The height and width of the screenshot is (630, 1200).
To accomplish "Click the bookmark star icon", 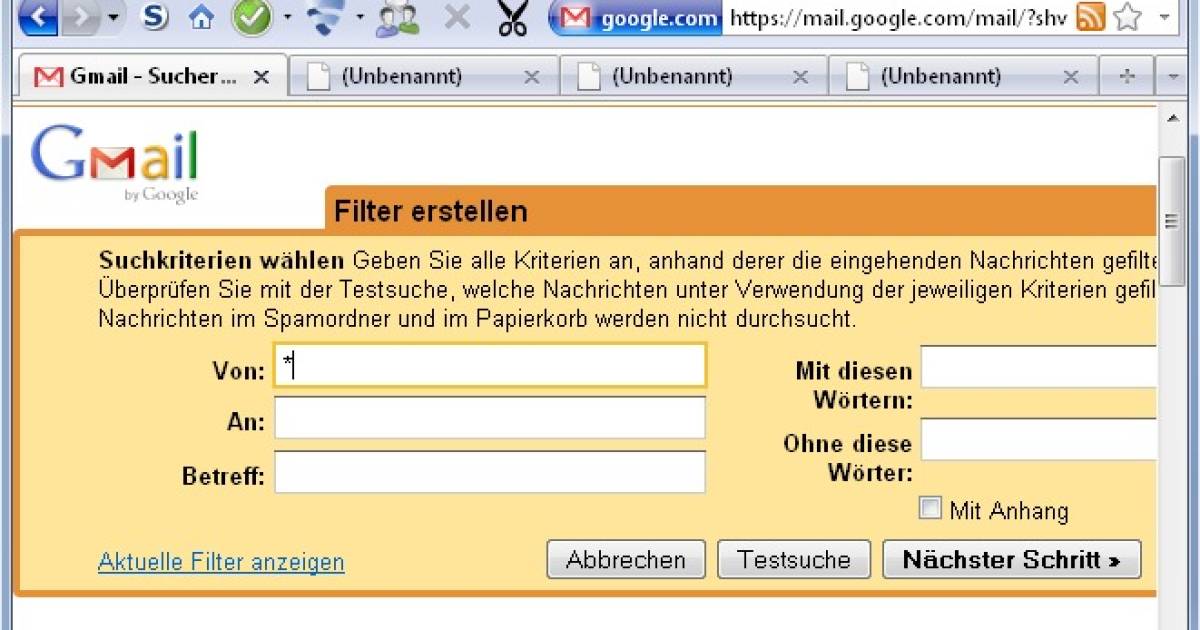I will [x=1128, y=17].
